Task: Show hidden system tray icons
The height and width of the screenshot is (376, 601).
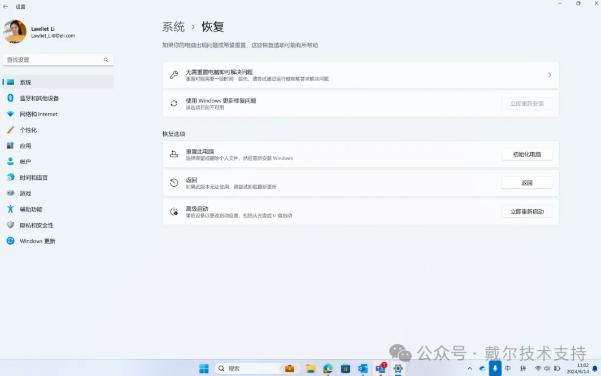Action: point(470,368)
